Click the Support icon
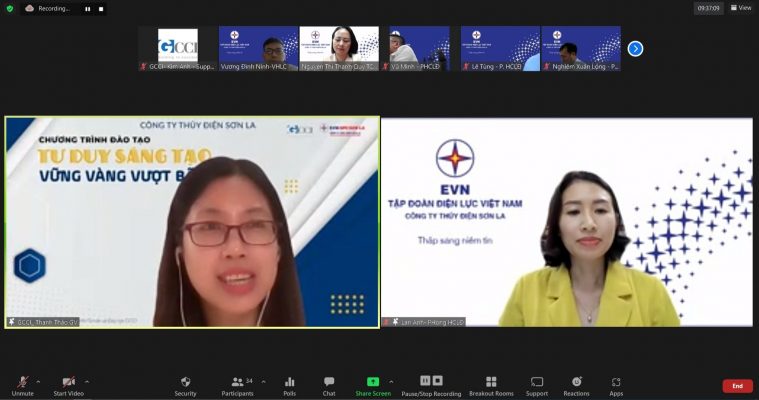The height and width of the screenshot is (400, 759). (x=537, y=382)
